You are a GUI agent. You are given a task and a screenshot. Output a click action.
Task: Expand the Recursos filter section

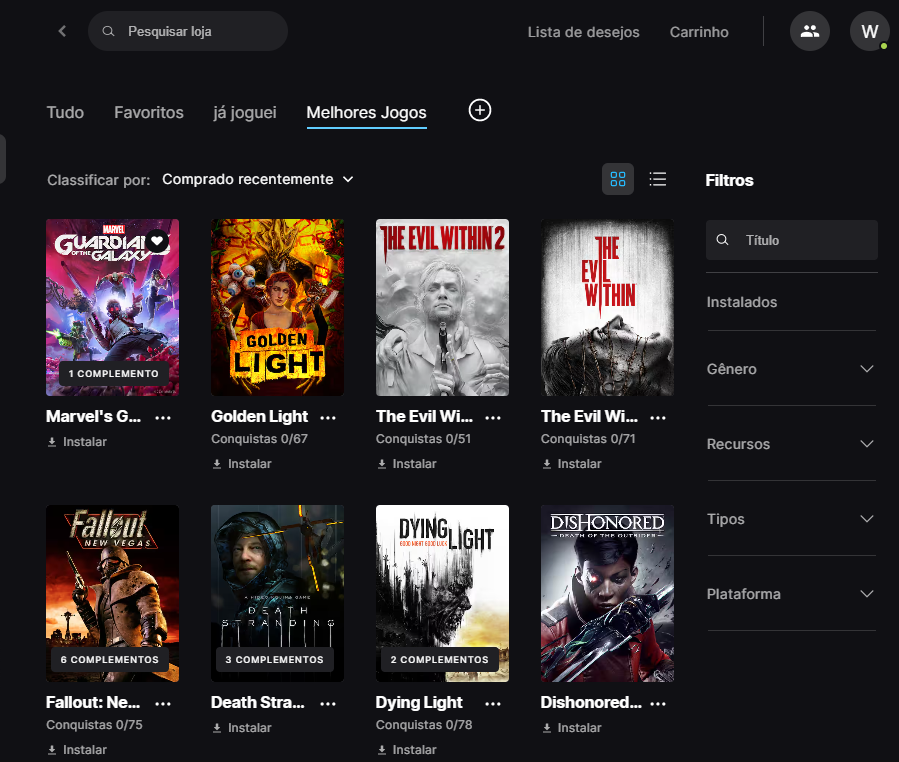(x=791, y=444)
